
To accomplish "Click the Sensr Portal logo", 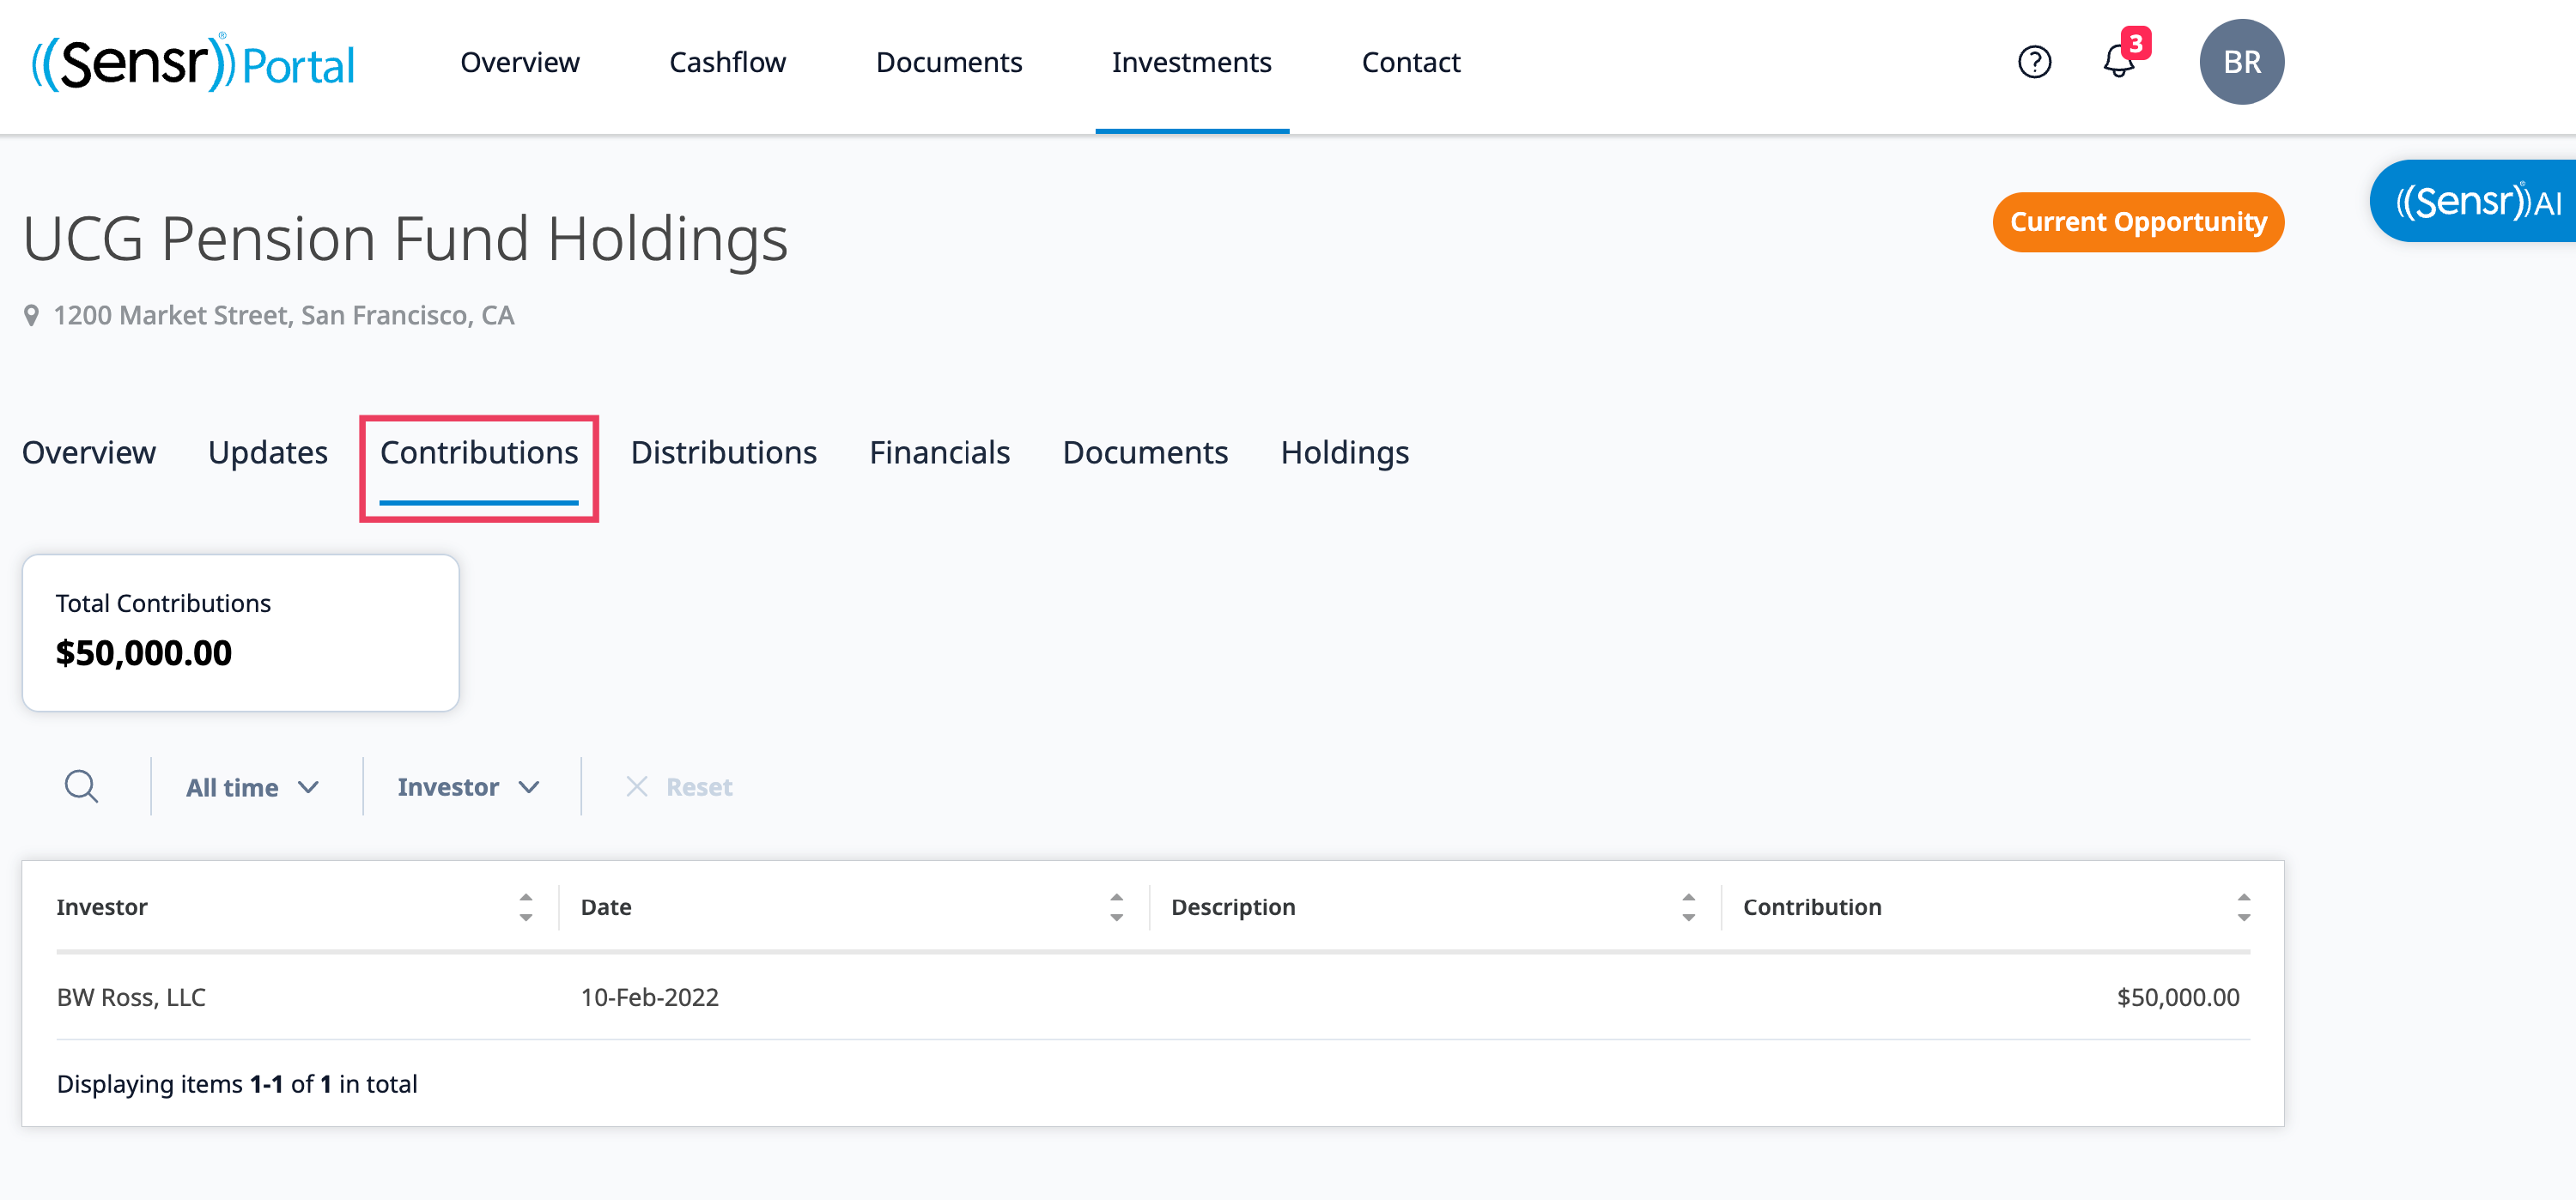I will [x=193, y=62].
